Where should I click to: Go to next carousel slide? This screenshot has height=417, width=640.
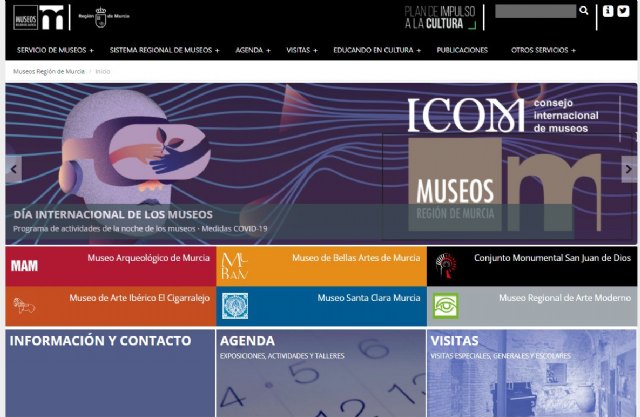(629, 169)
